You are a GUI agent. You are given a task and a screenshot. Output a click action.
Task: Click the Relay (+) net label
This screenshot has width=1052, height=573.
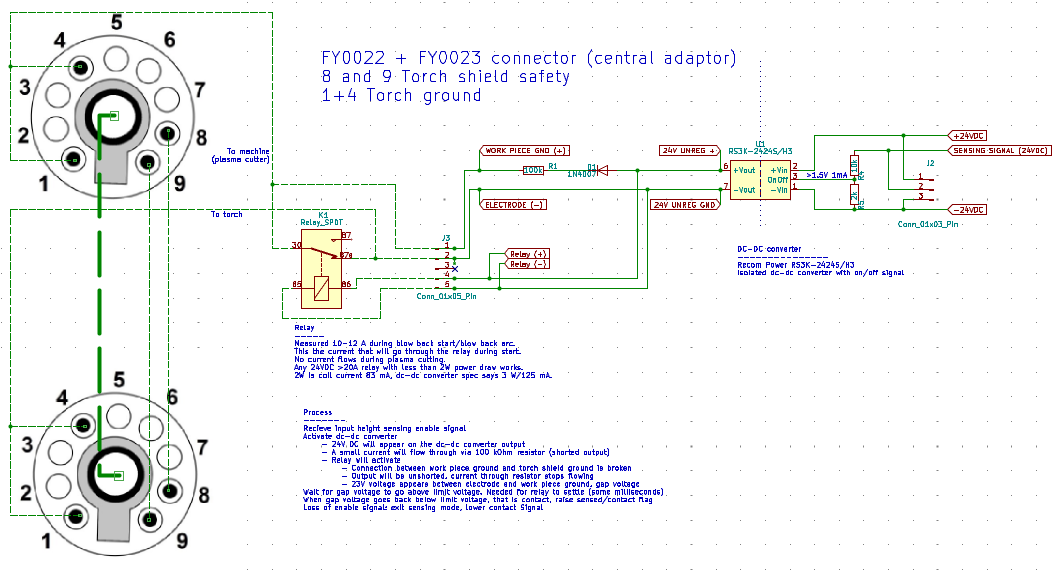click(x=528, y=253)
